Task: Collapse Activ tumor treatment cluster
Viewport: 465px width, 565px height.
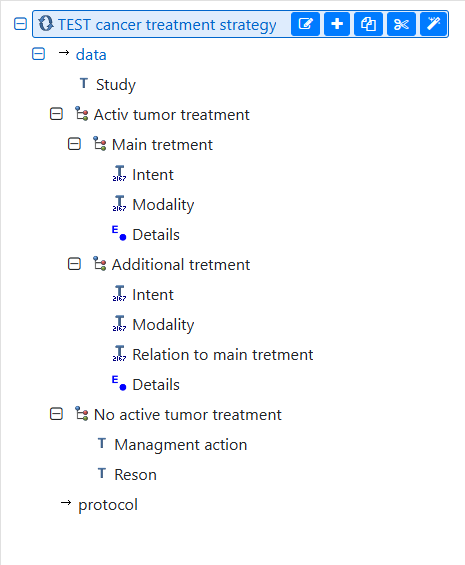Action: point(56,114)
